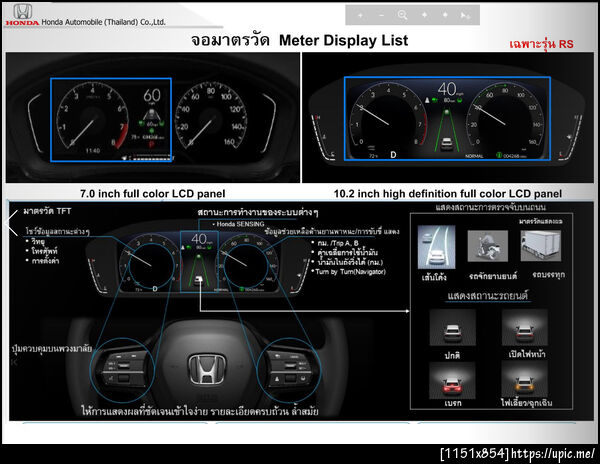Viewport: 600px width, 464px height.
Task: Click the headlights-on car status thumbnail
Action: click(x=525, y=327)
